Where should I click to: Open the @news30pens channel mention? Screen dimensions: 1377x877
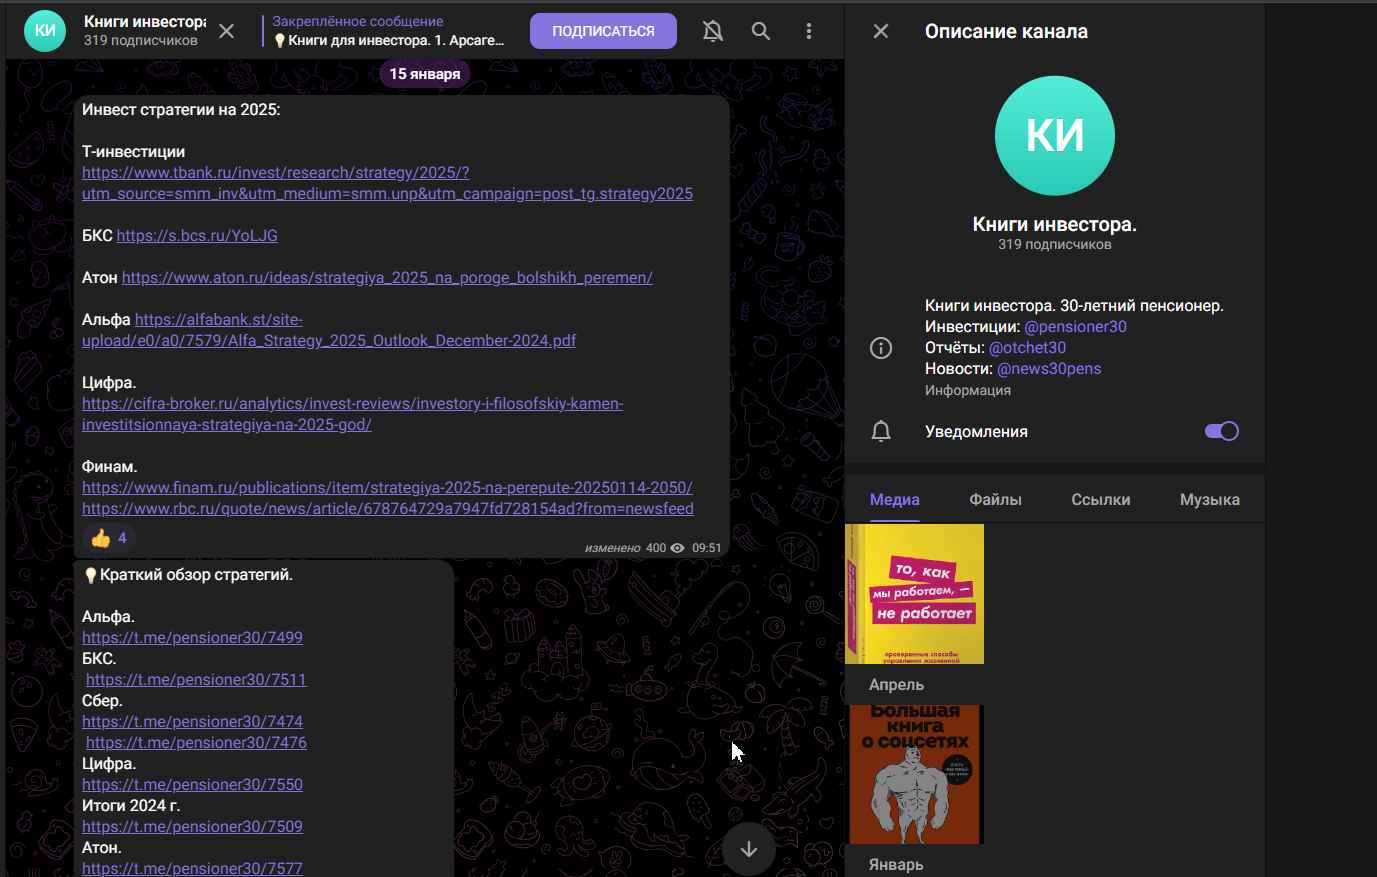[1049, 369]
